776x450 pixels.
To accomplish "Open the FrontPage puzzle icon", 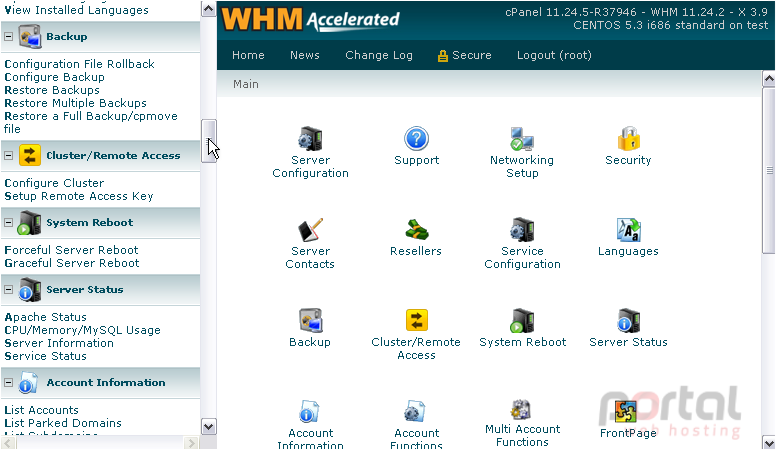I will click(x=626, y=412).
